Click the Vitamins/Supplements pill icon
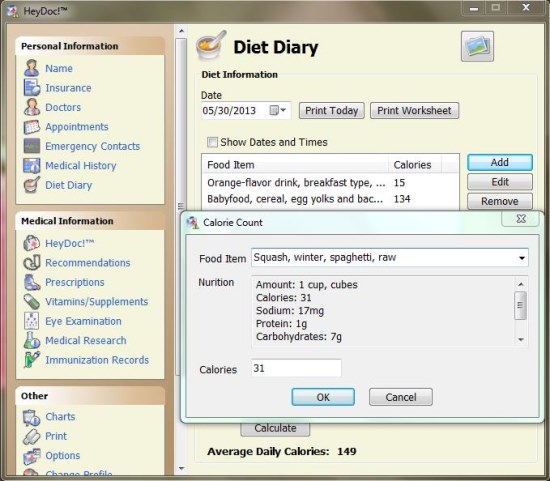This screenshot has width=550, height=481. pyautogui.click(x=32, y=302)
